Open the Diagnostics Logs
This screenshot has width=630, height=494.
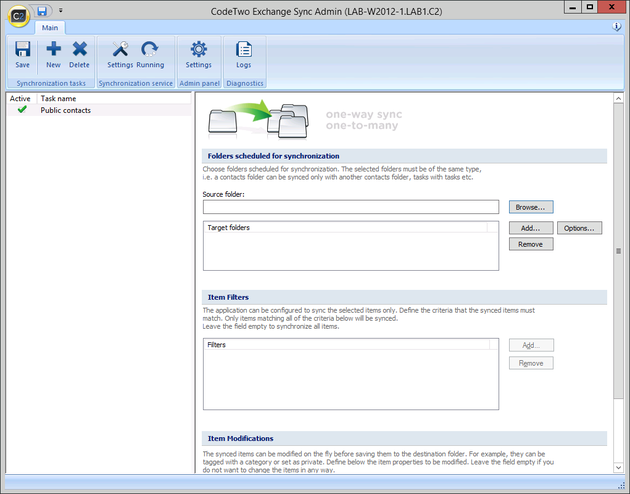pos(243,55)
